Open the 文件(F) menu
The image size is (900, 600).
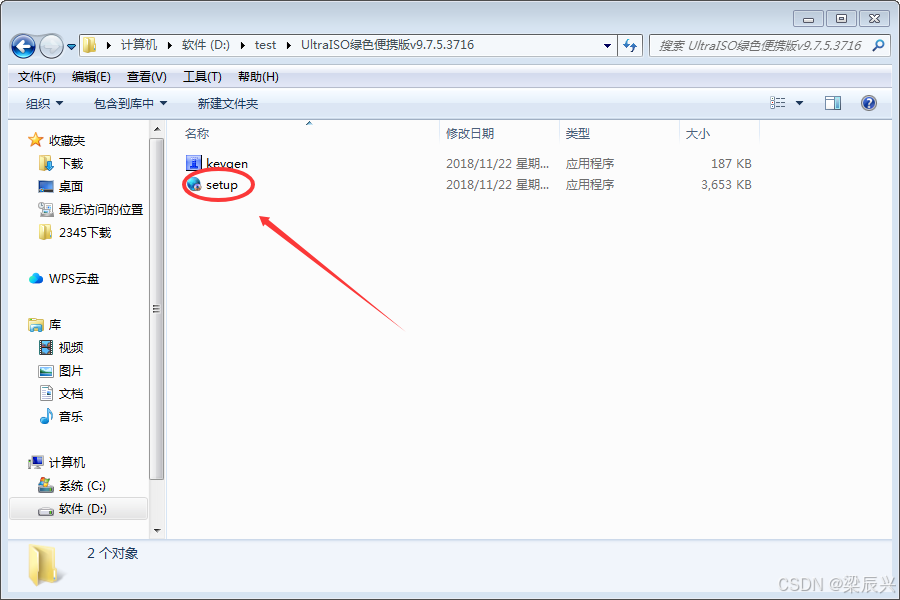37,77
